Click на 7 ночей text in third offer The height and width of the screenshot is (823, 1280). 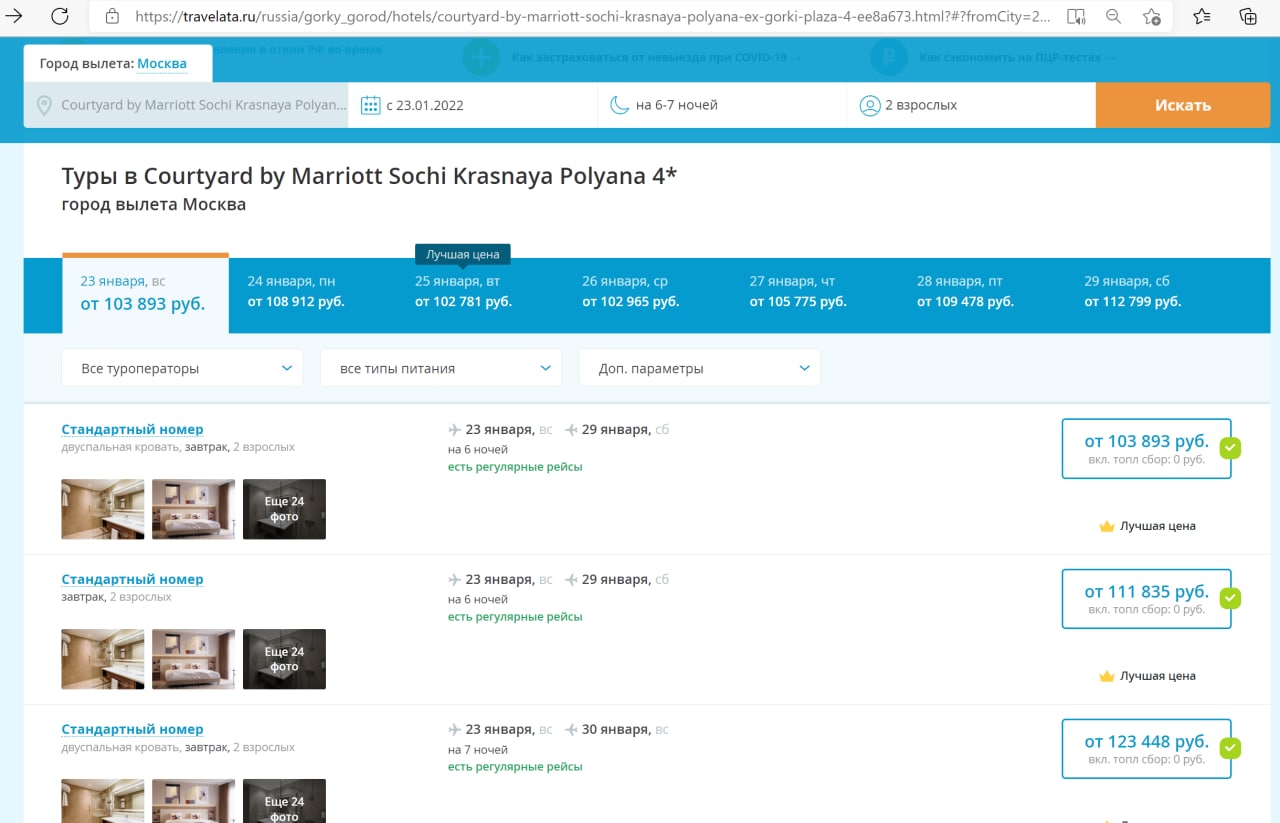478,750
